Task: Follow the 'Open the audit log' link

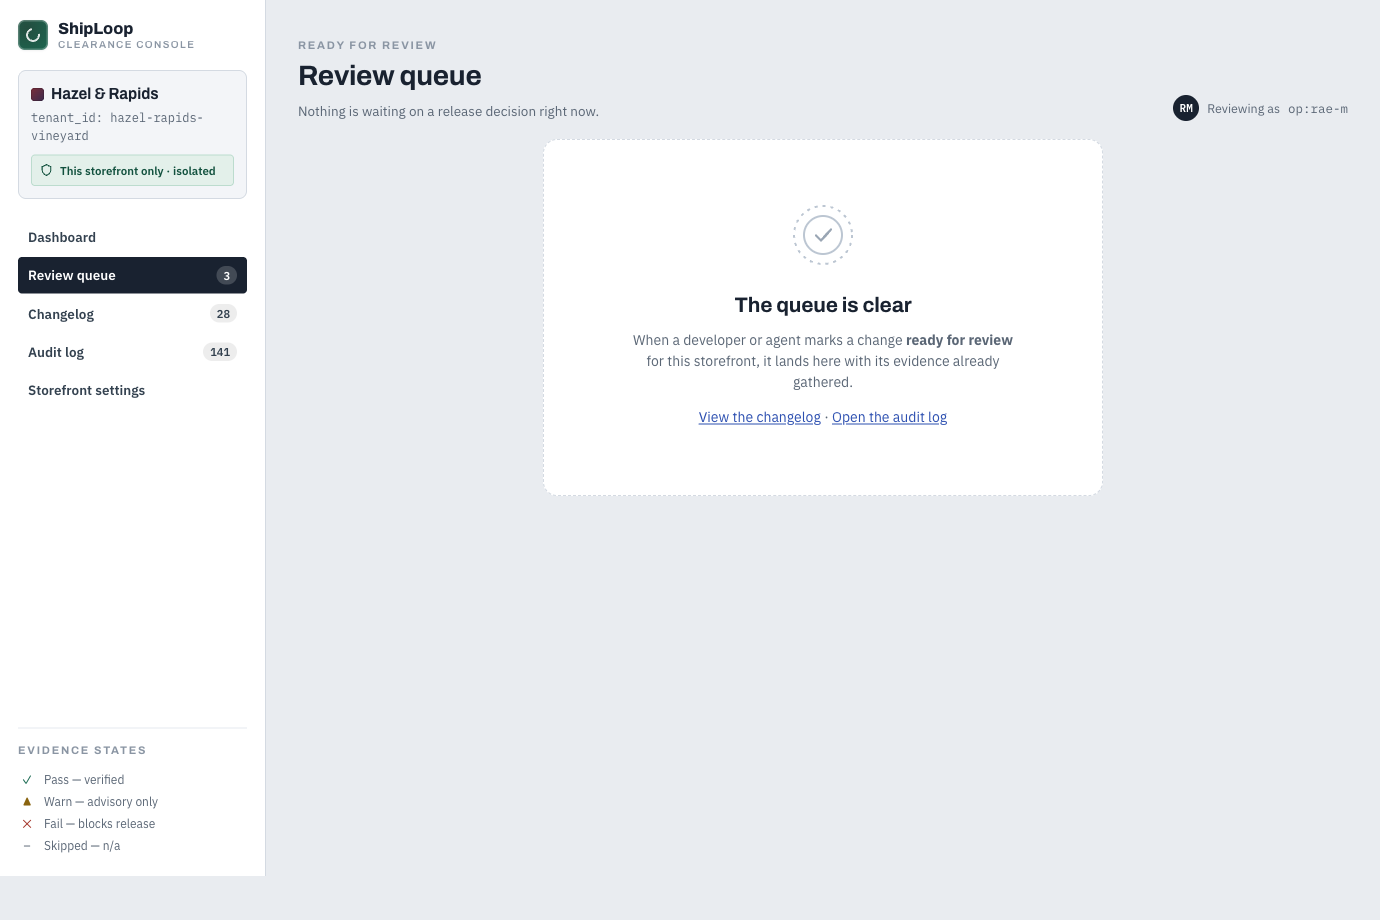Action: click(x=889, y=417)
